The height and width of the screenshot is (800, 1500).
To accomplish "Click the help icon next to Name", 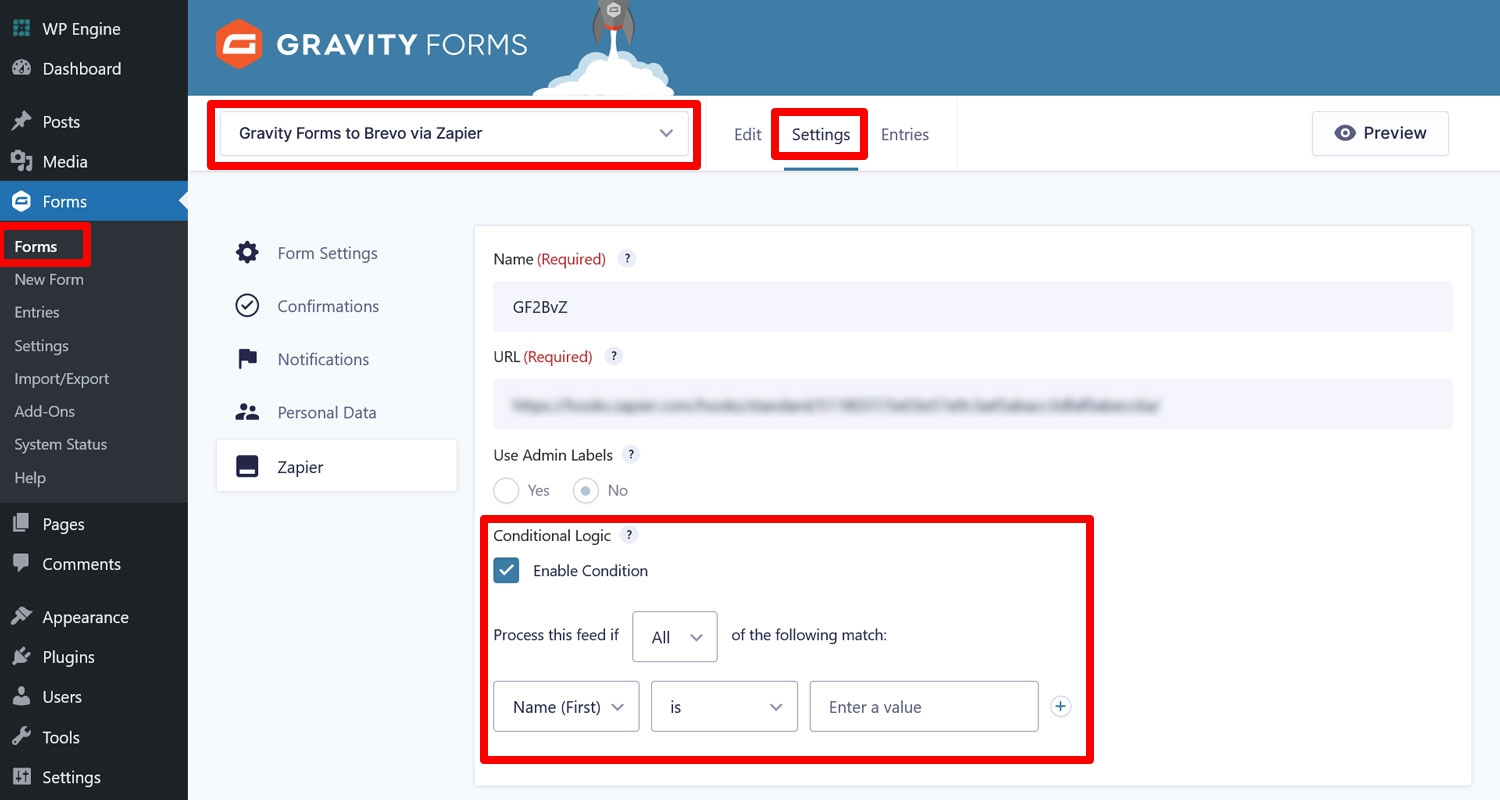I will click(x=627, y=259).
